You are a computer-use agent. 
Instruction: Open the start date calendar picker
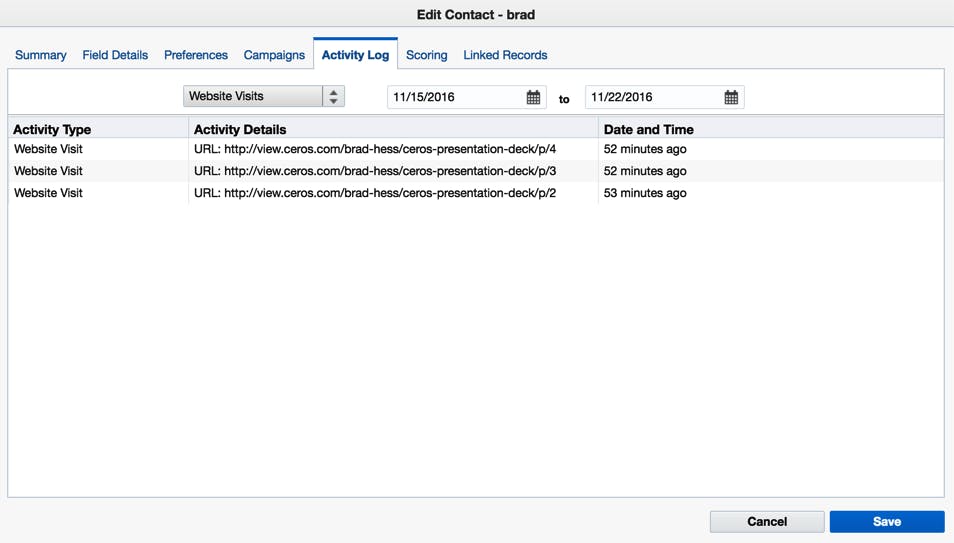coord(533,97)
